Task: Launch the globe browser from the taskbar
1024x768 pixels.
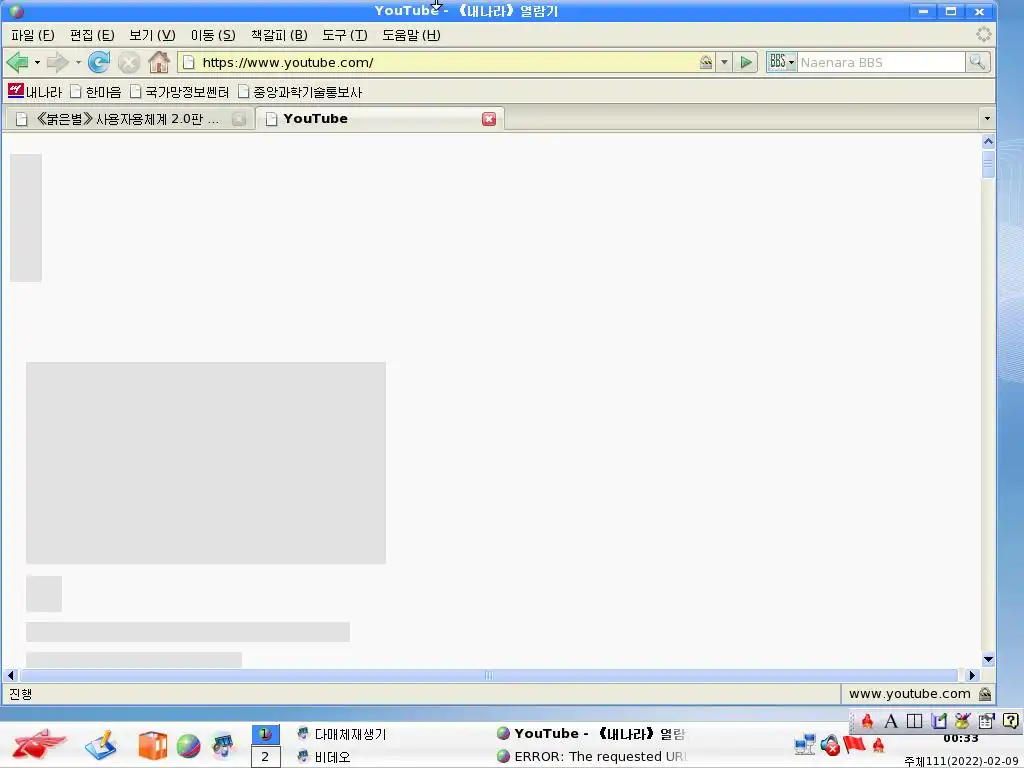Action: (x=189, y=746)
